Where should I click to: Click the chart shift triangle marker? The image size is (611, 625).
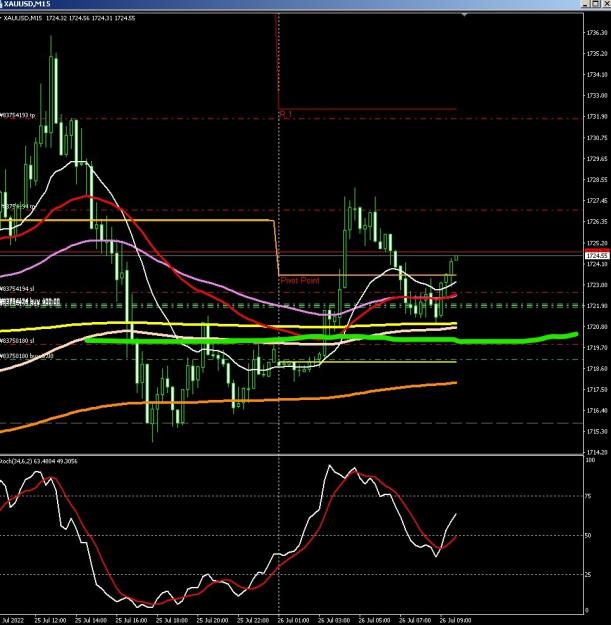464,15
